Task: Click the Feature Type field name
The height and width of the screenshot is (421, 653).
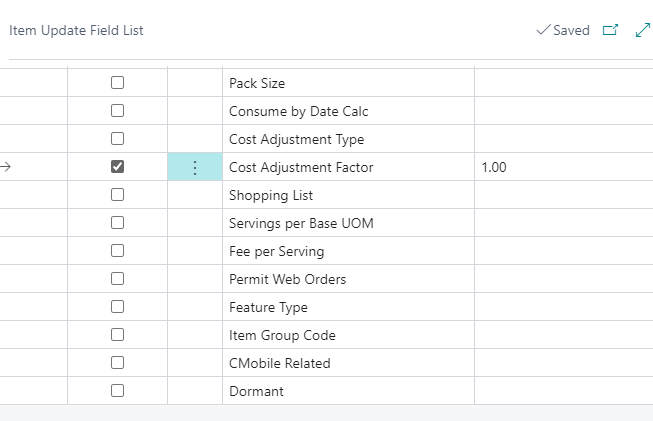Action: pyautogui.click(x=268, y=307)
